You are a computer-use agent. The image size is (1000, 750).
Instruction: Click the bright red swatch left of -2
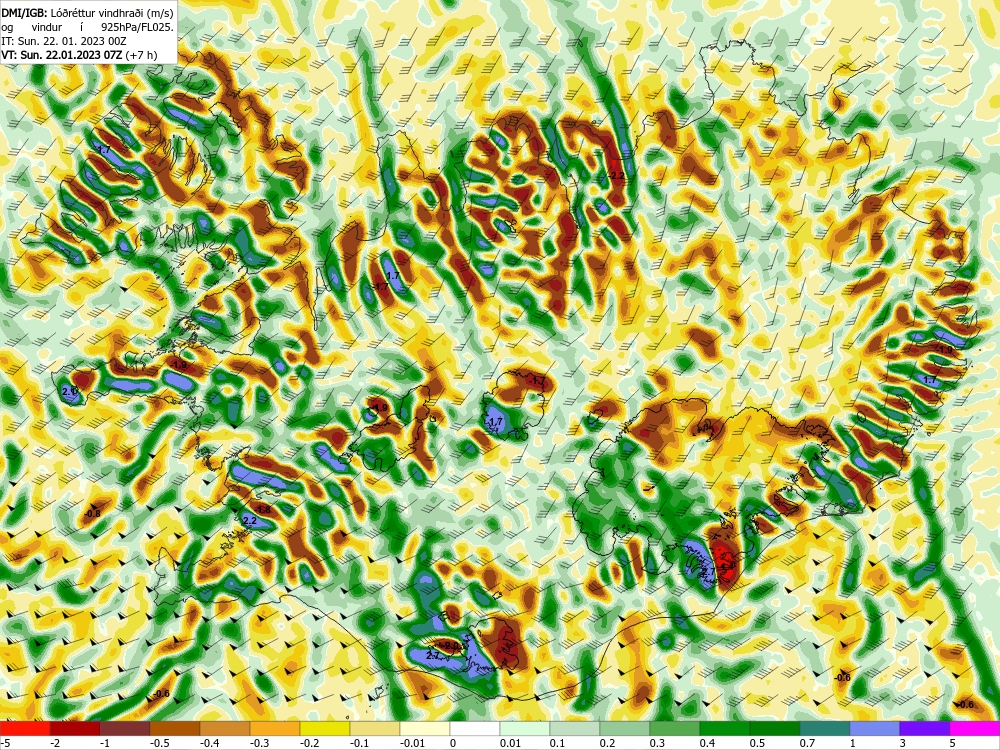25,728
